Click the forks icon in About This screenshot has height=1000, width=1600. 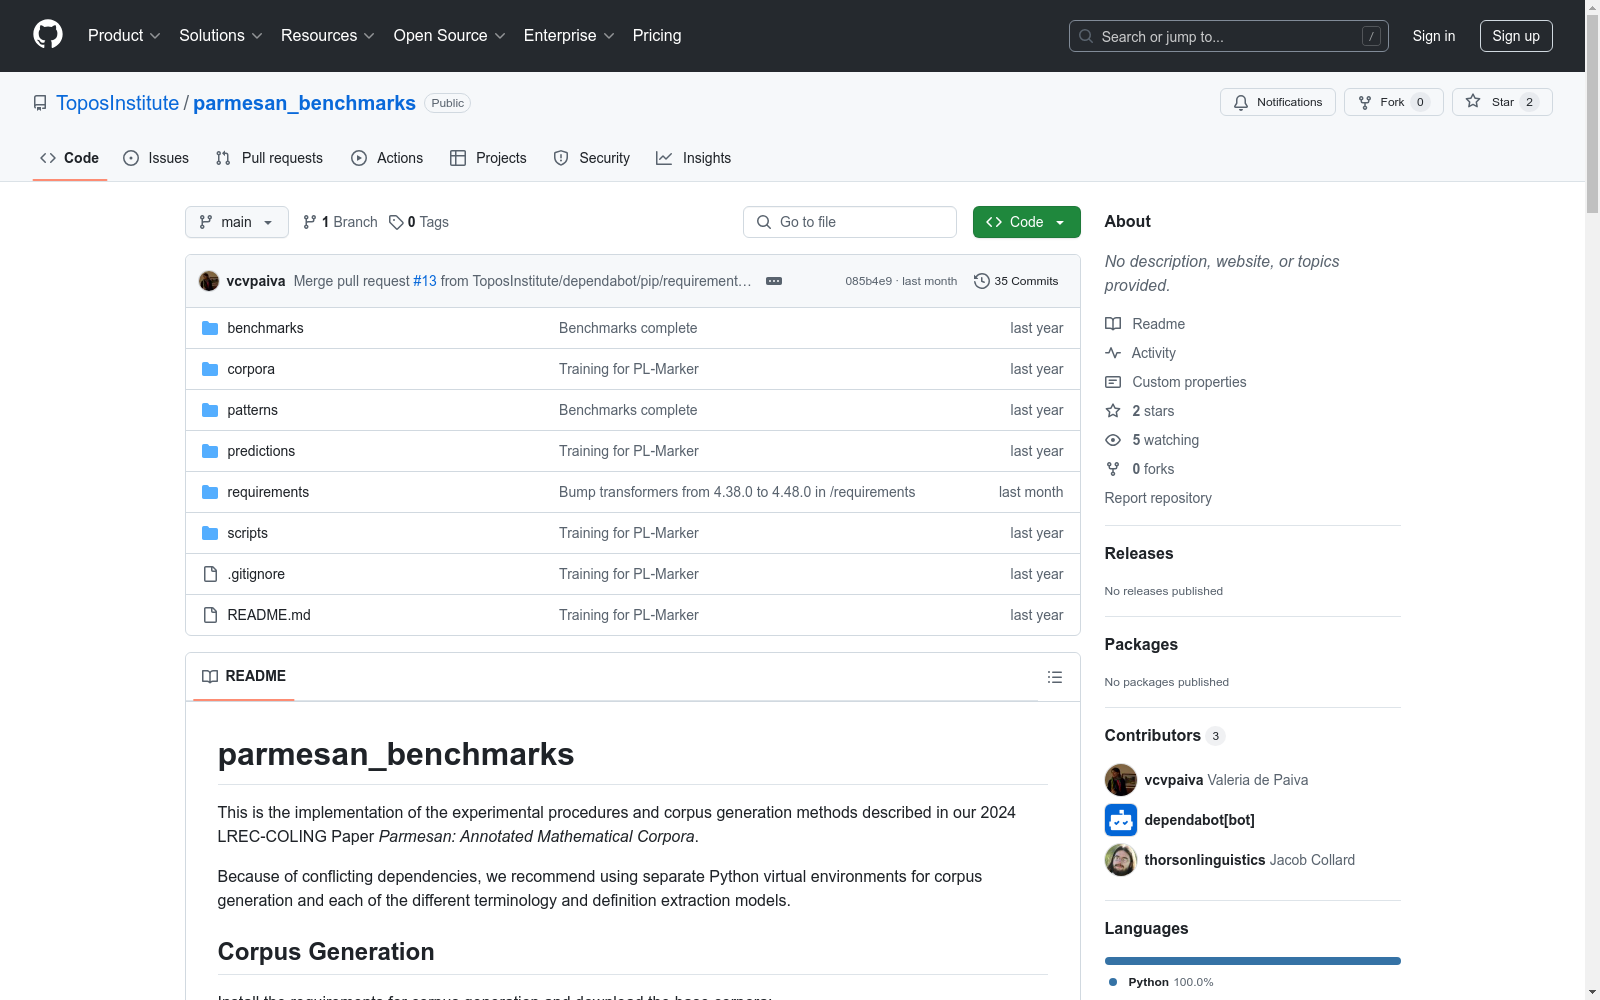coord(1113,469)
